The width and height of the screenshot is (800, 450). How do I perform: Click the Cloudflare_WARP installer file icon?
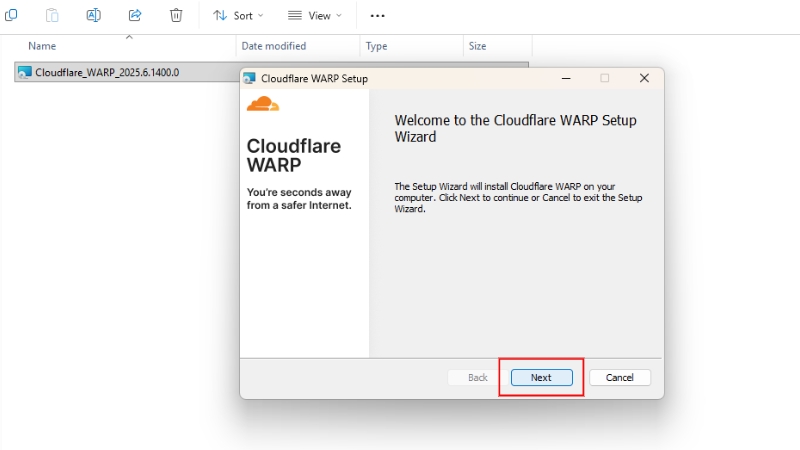(24, 72)
